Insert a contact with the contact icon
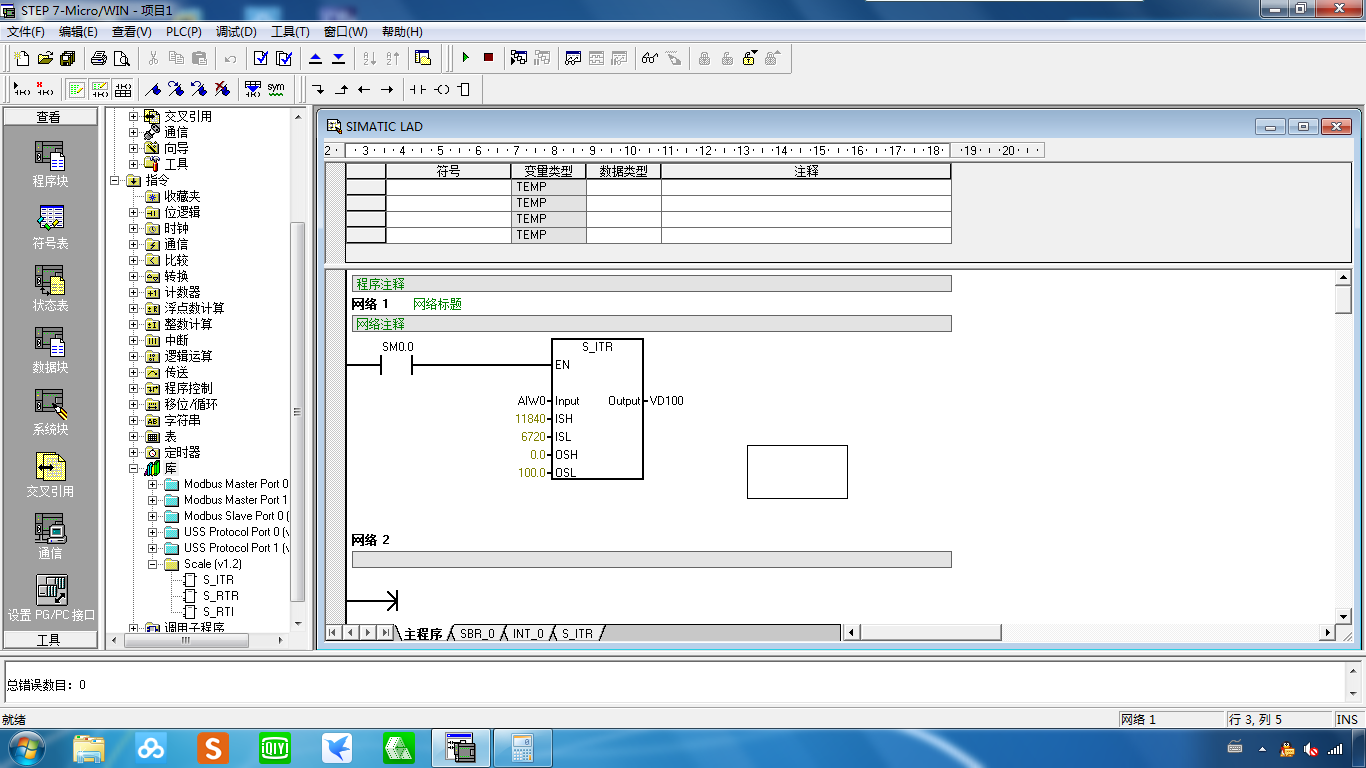Screen dimensions: 1366x768 point(418,89)
